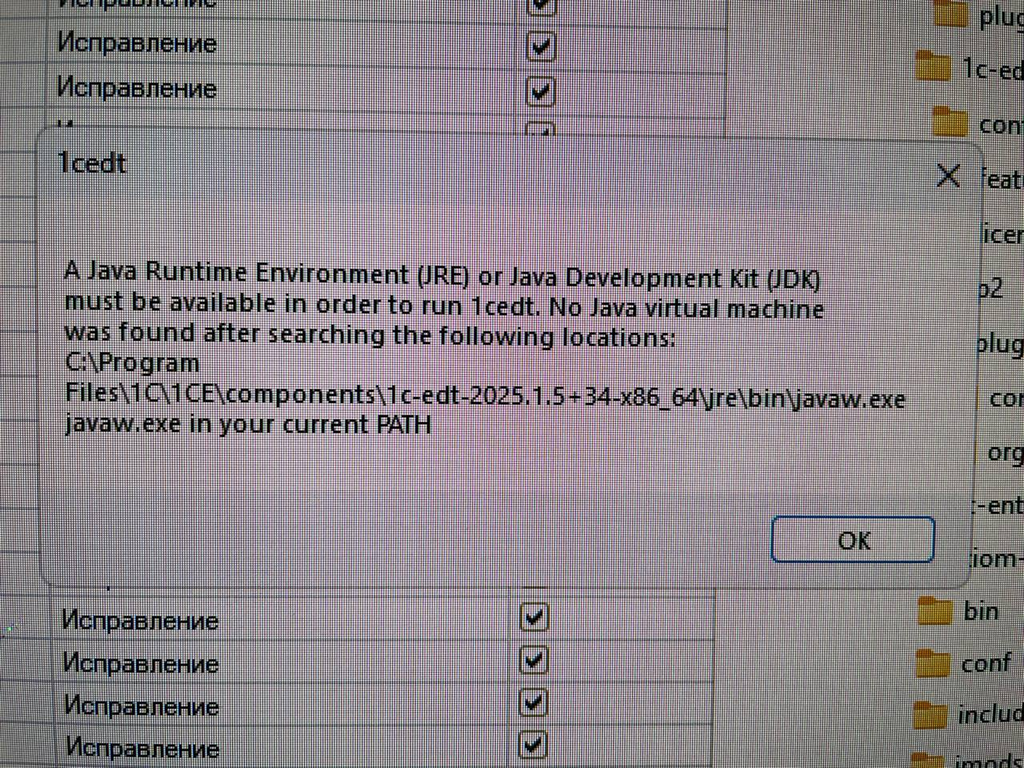
Task: Uncheck checkbox of topmost fully visible Исправление row
Action: (540, 47)
